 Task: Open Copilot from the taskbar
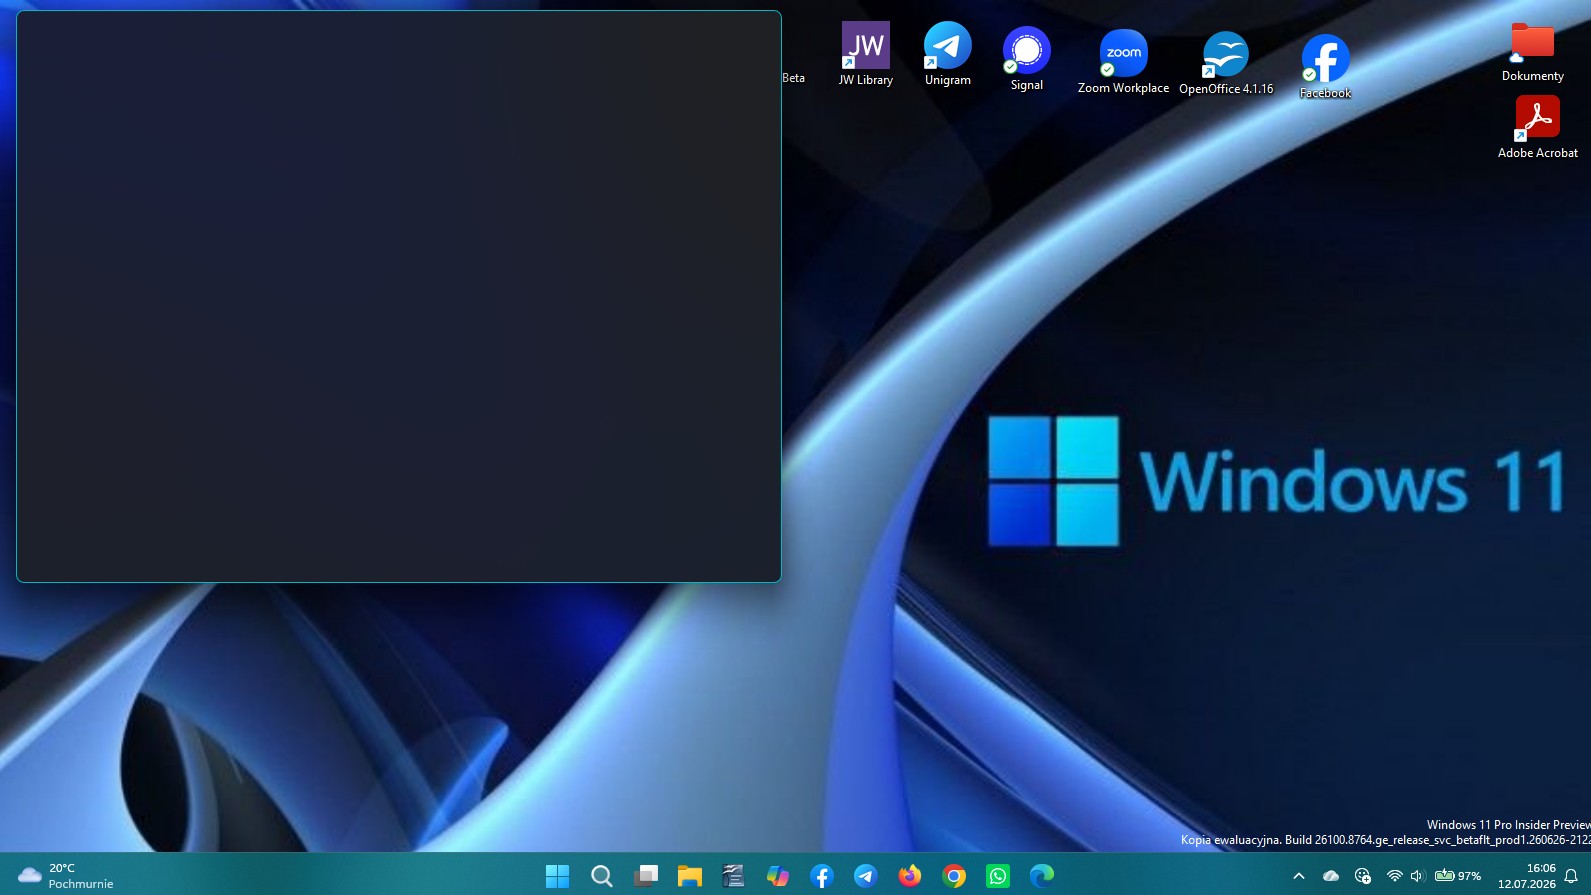pos(777,876)
